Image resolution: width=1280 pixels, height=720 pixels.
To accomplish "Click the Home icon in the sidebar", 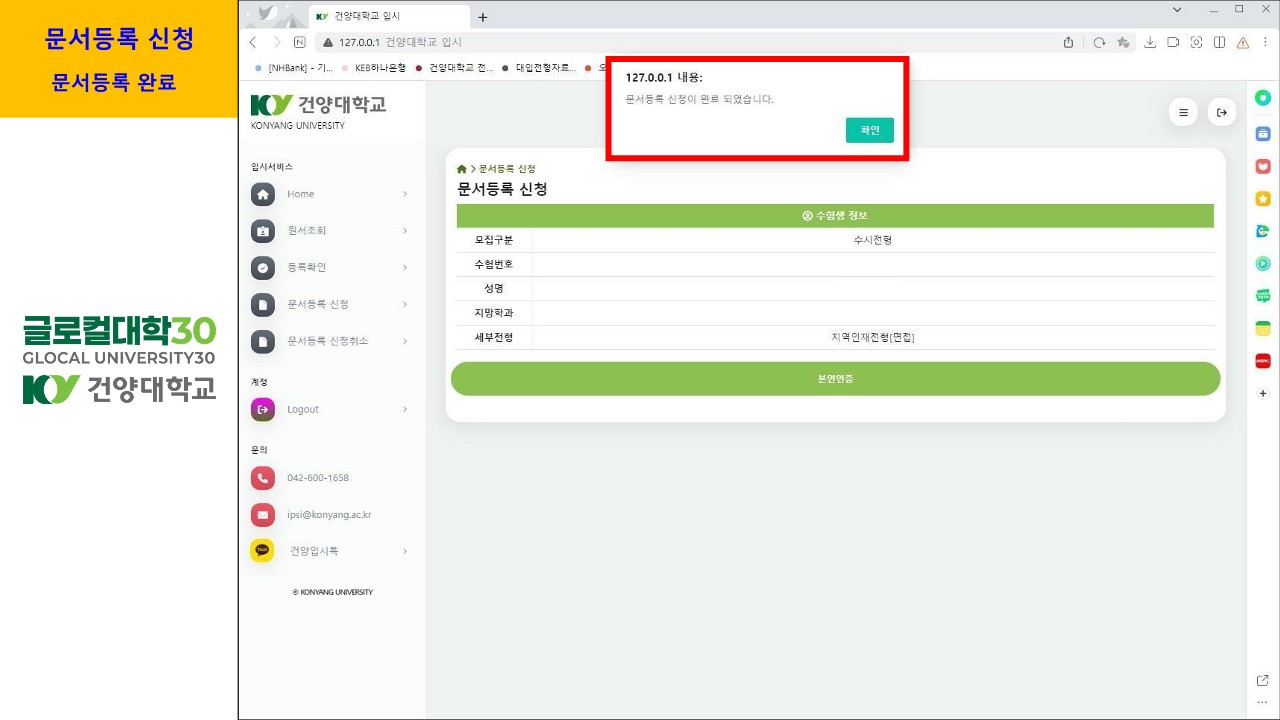I will coord(262,194).
